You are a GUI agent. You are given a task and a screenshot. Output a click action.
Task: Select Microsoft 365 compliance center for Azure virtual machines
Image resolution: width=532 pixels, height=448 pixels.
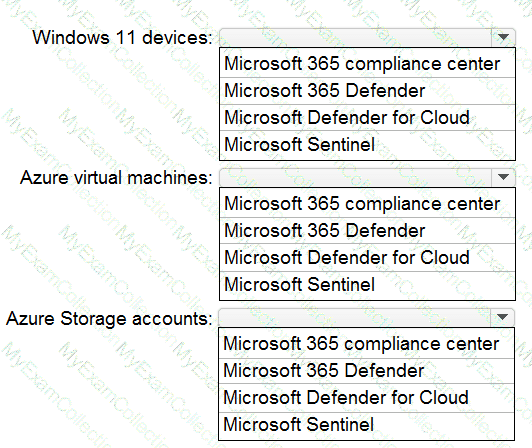tap(367, 203)
